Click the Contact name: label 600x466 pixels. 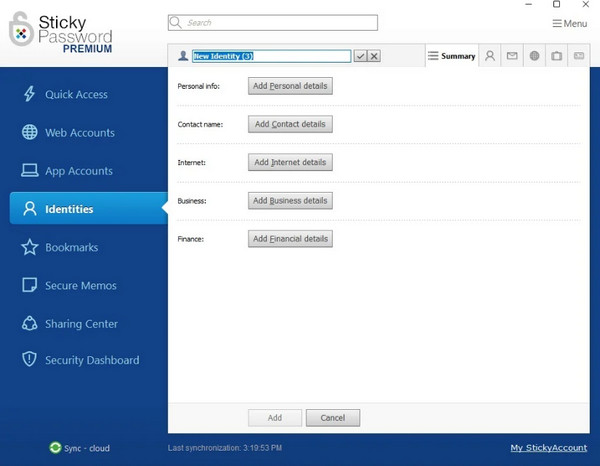pyautogui.click(x=200, y=124)
